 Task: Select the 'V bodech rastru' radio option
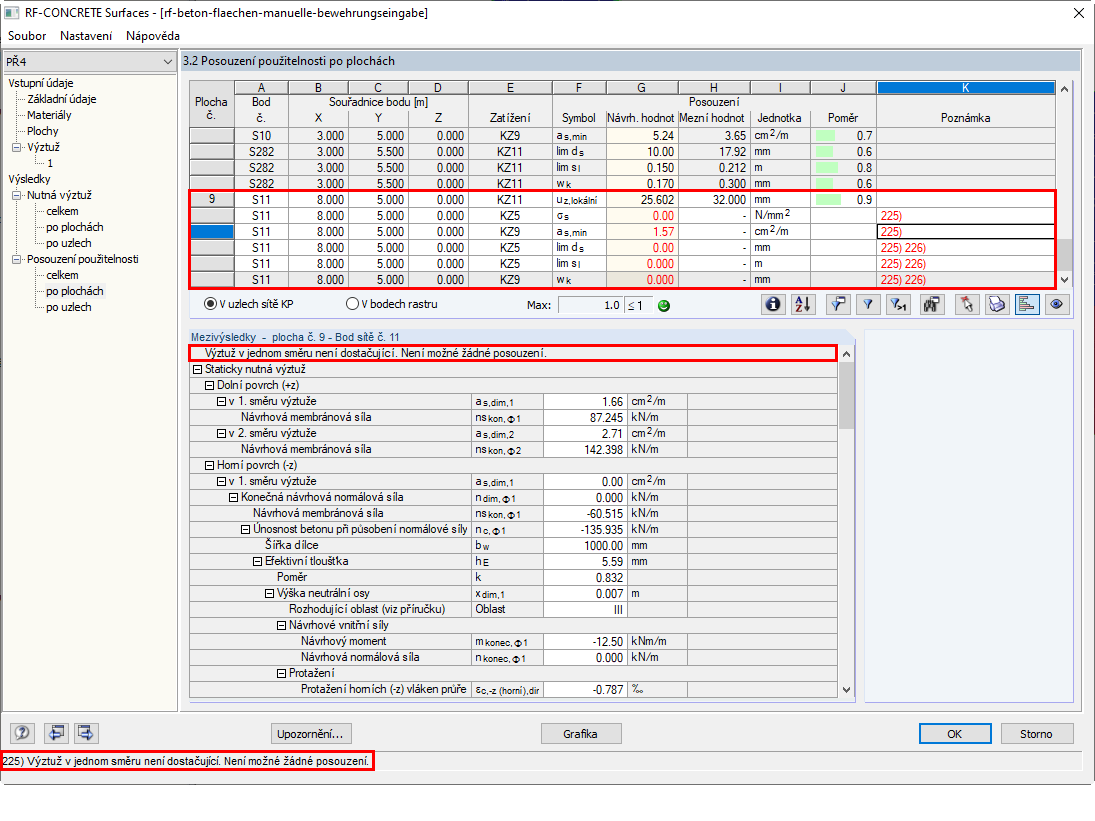(x=353, y=304)
